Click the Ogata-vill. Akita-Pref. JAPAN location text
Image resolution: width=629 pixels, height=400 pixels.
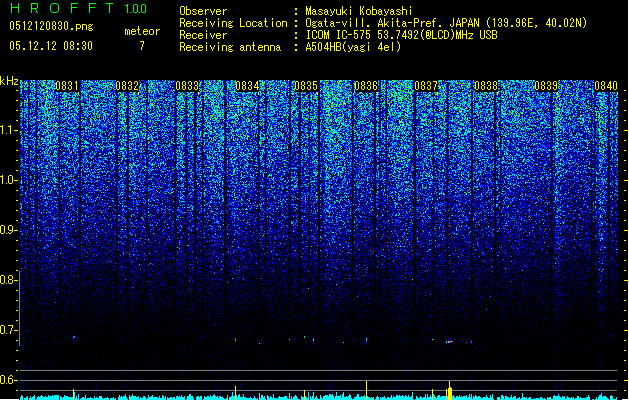tap(392, 23)
